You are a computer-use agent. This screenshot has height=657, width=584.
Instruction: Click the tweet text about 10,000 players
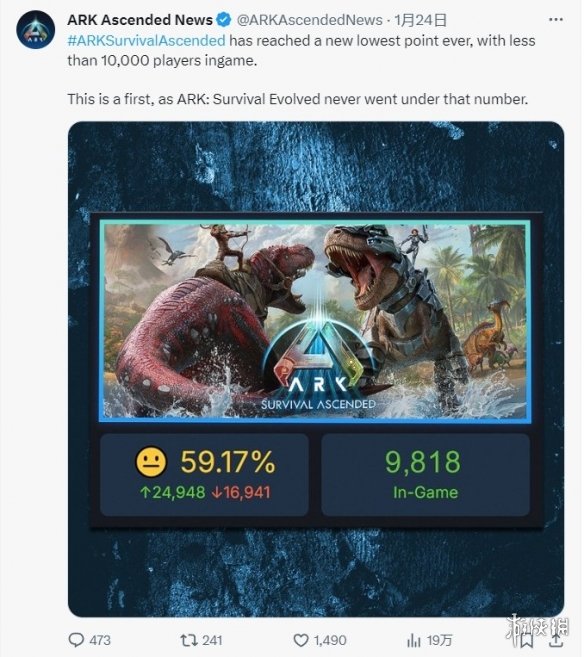301,50
